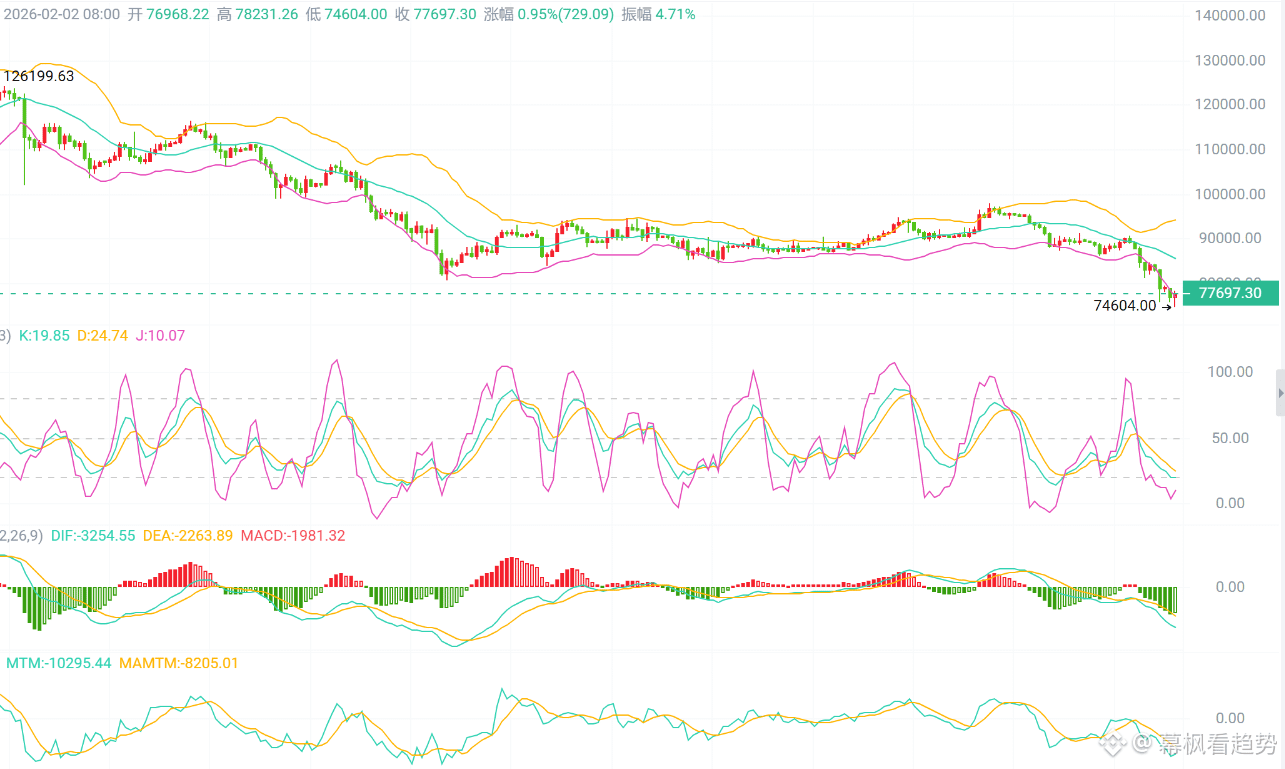Expand the side panel arrow on right edge
This screenshot has width=1285, height=769.
(x=1280, y=392)
